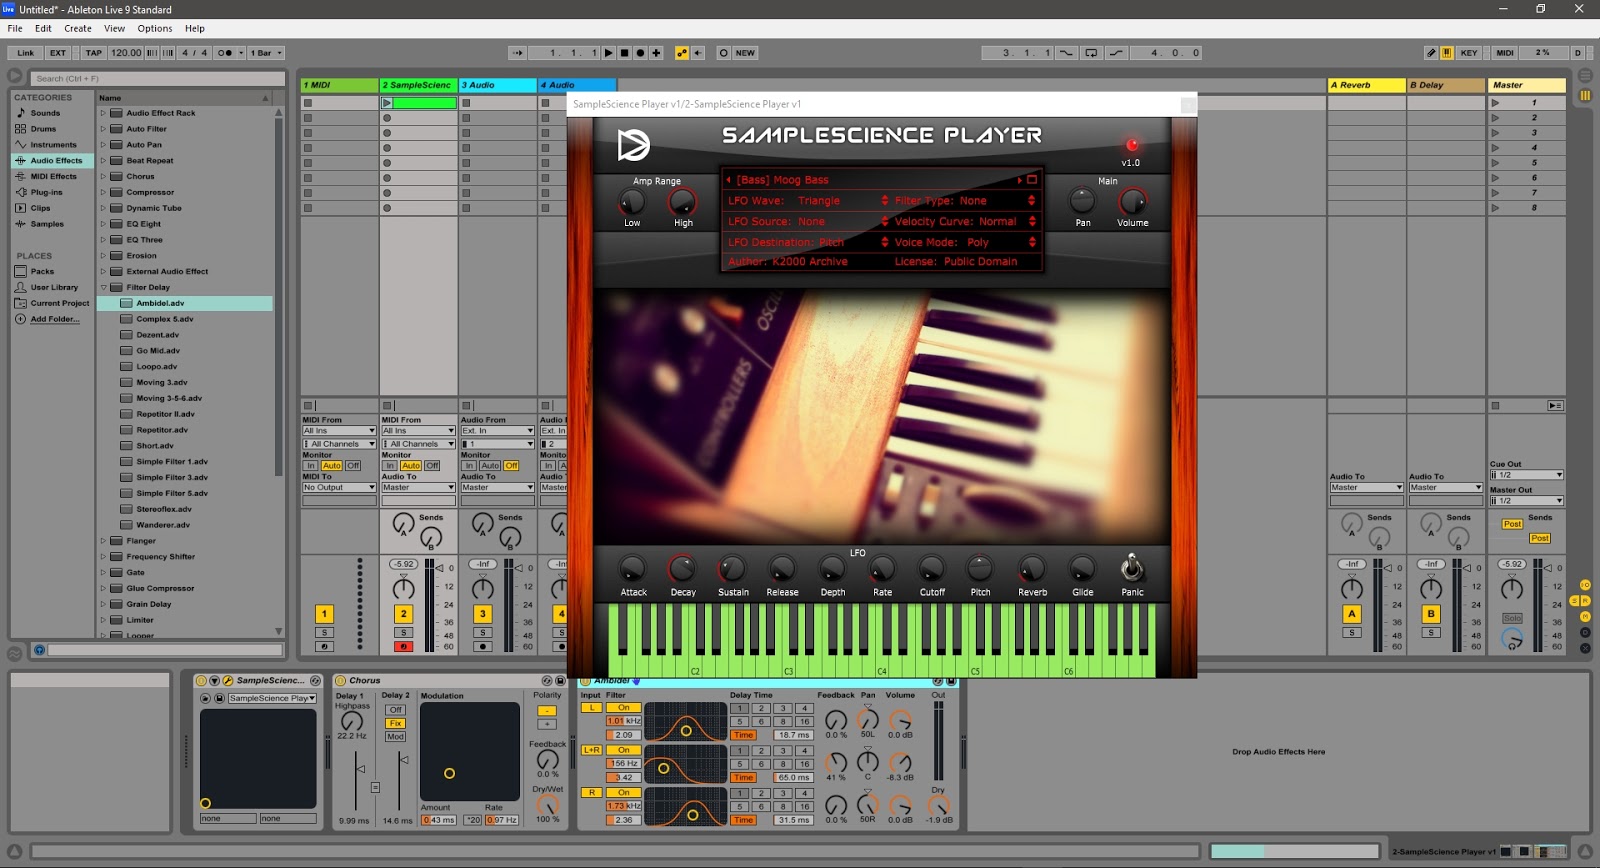Enable the transport Record button
Viewport: 1600px width, 868px height.
coord(640,53)
